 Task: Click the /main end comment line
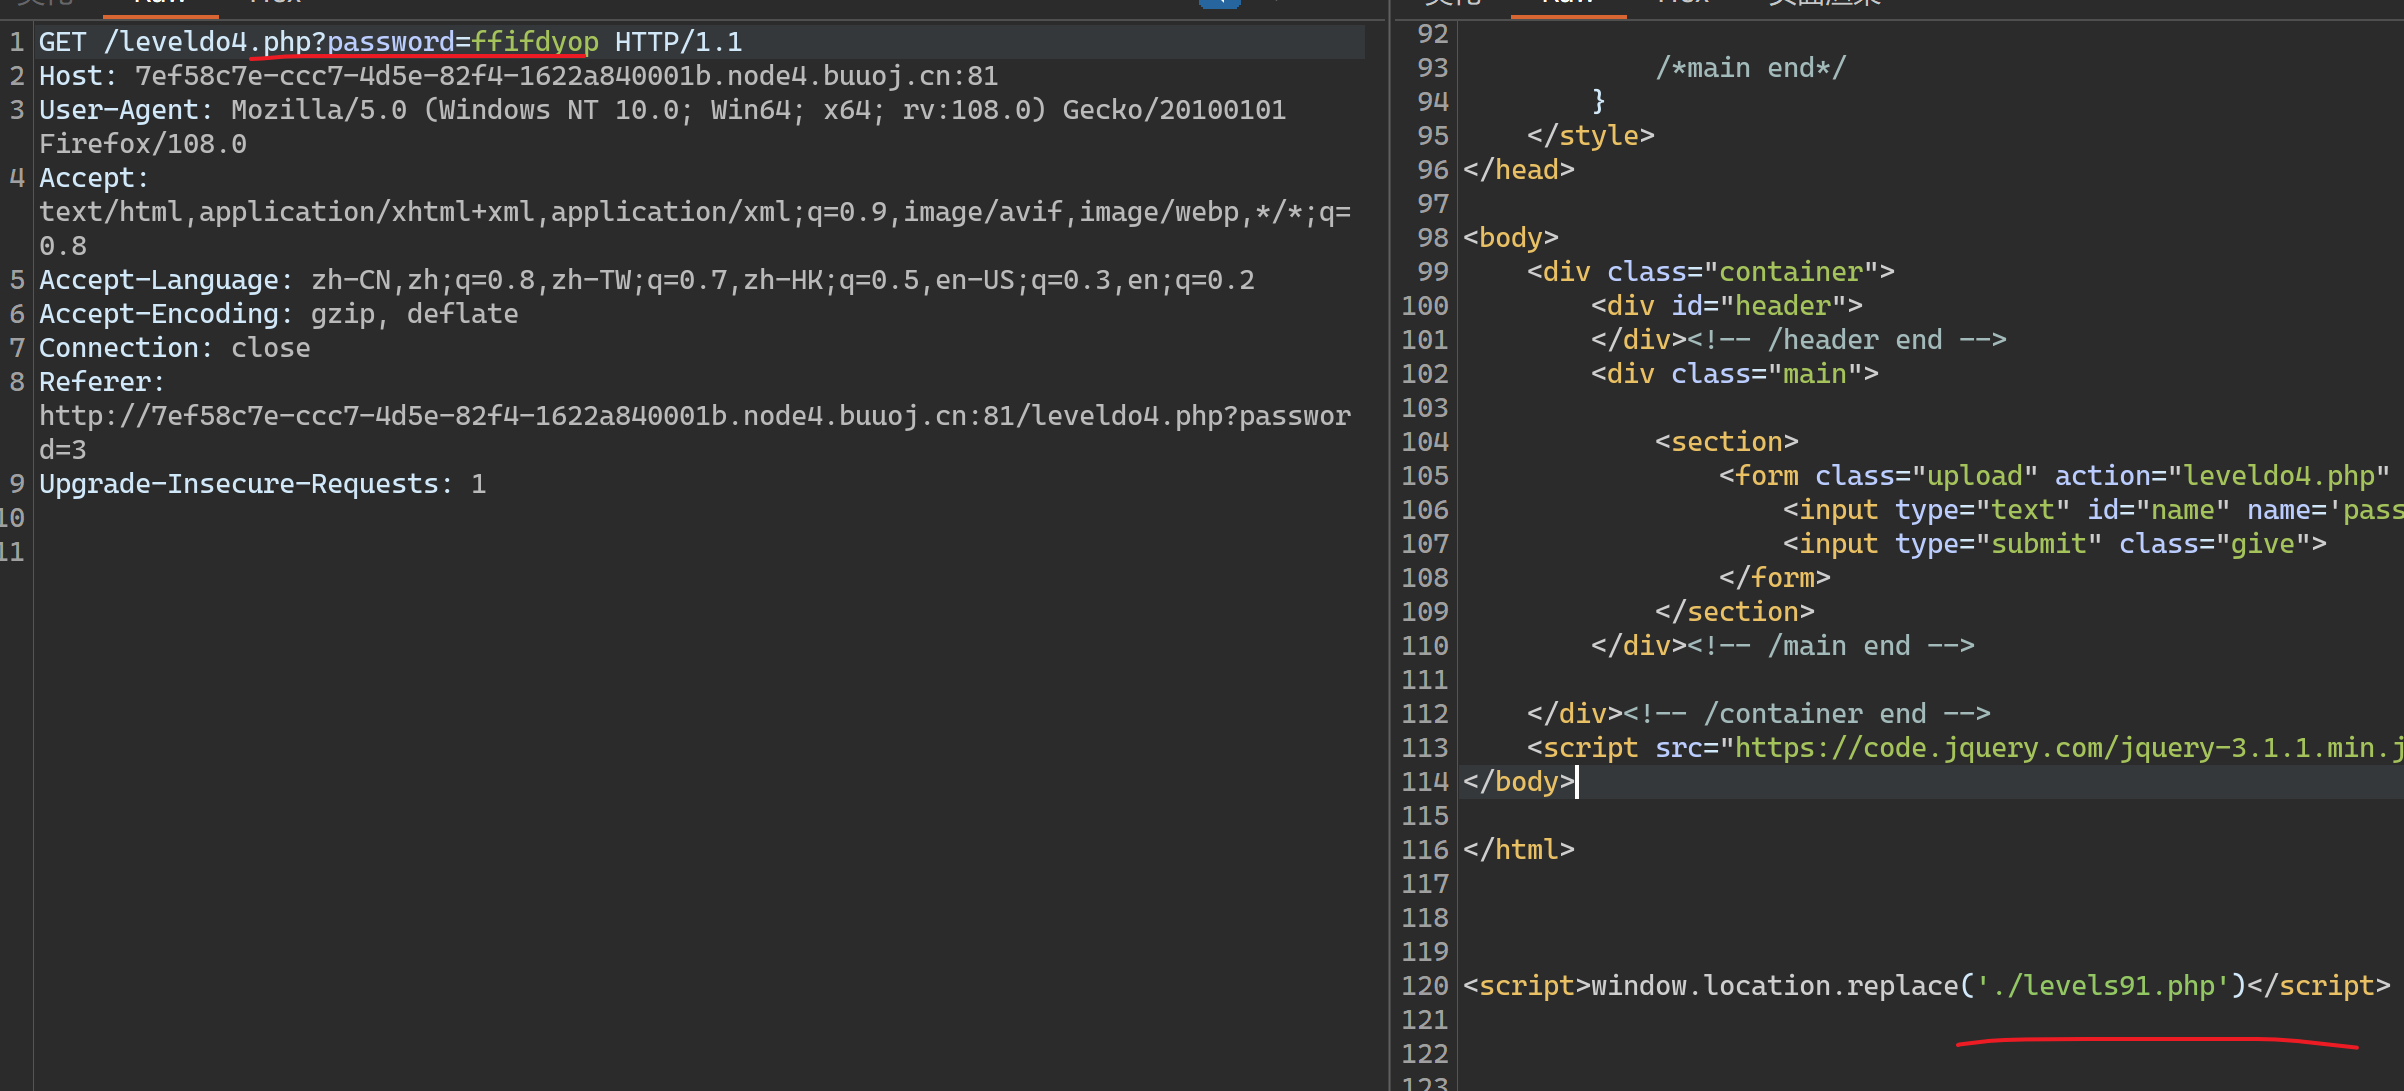click(x=1782, y=646)
